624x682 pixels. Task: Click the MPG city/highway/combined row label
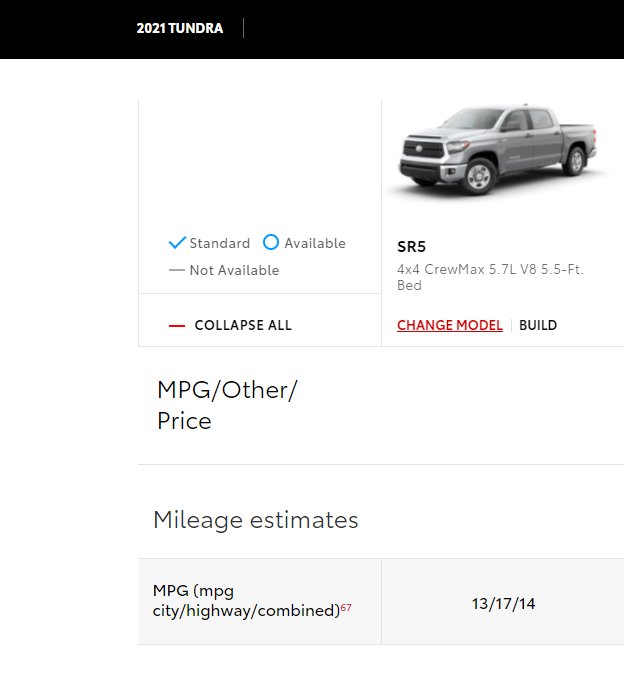(246, 601)
